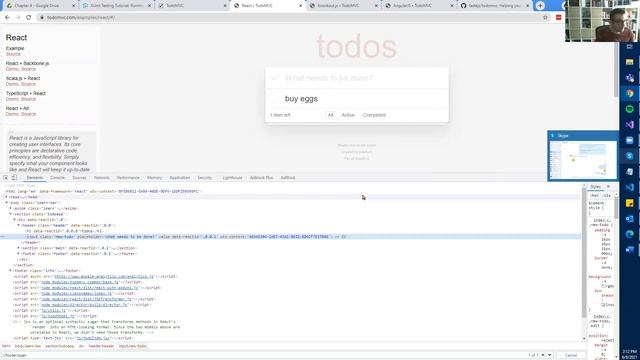Image resolution: width=640 pixels, height=360 pixels.
Task: Collapse the section todoapp node
Action: pyautogui.click(x=11, y=214)
